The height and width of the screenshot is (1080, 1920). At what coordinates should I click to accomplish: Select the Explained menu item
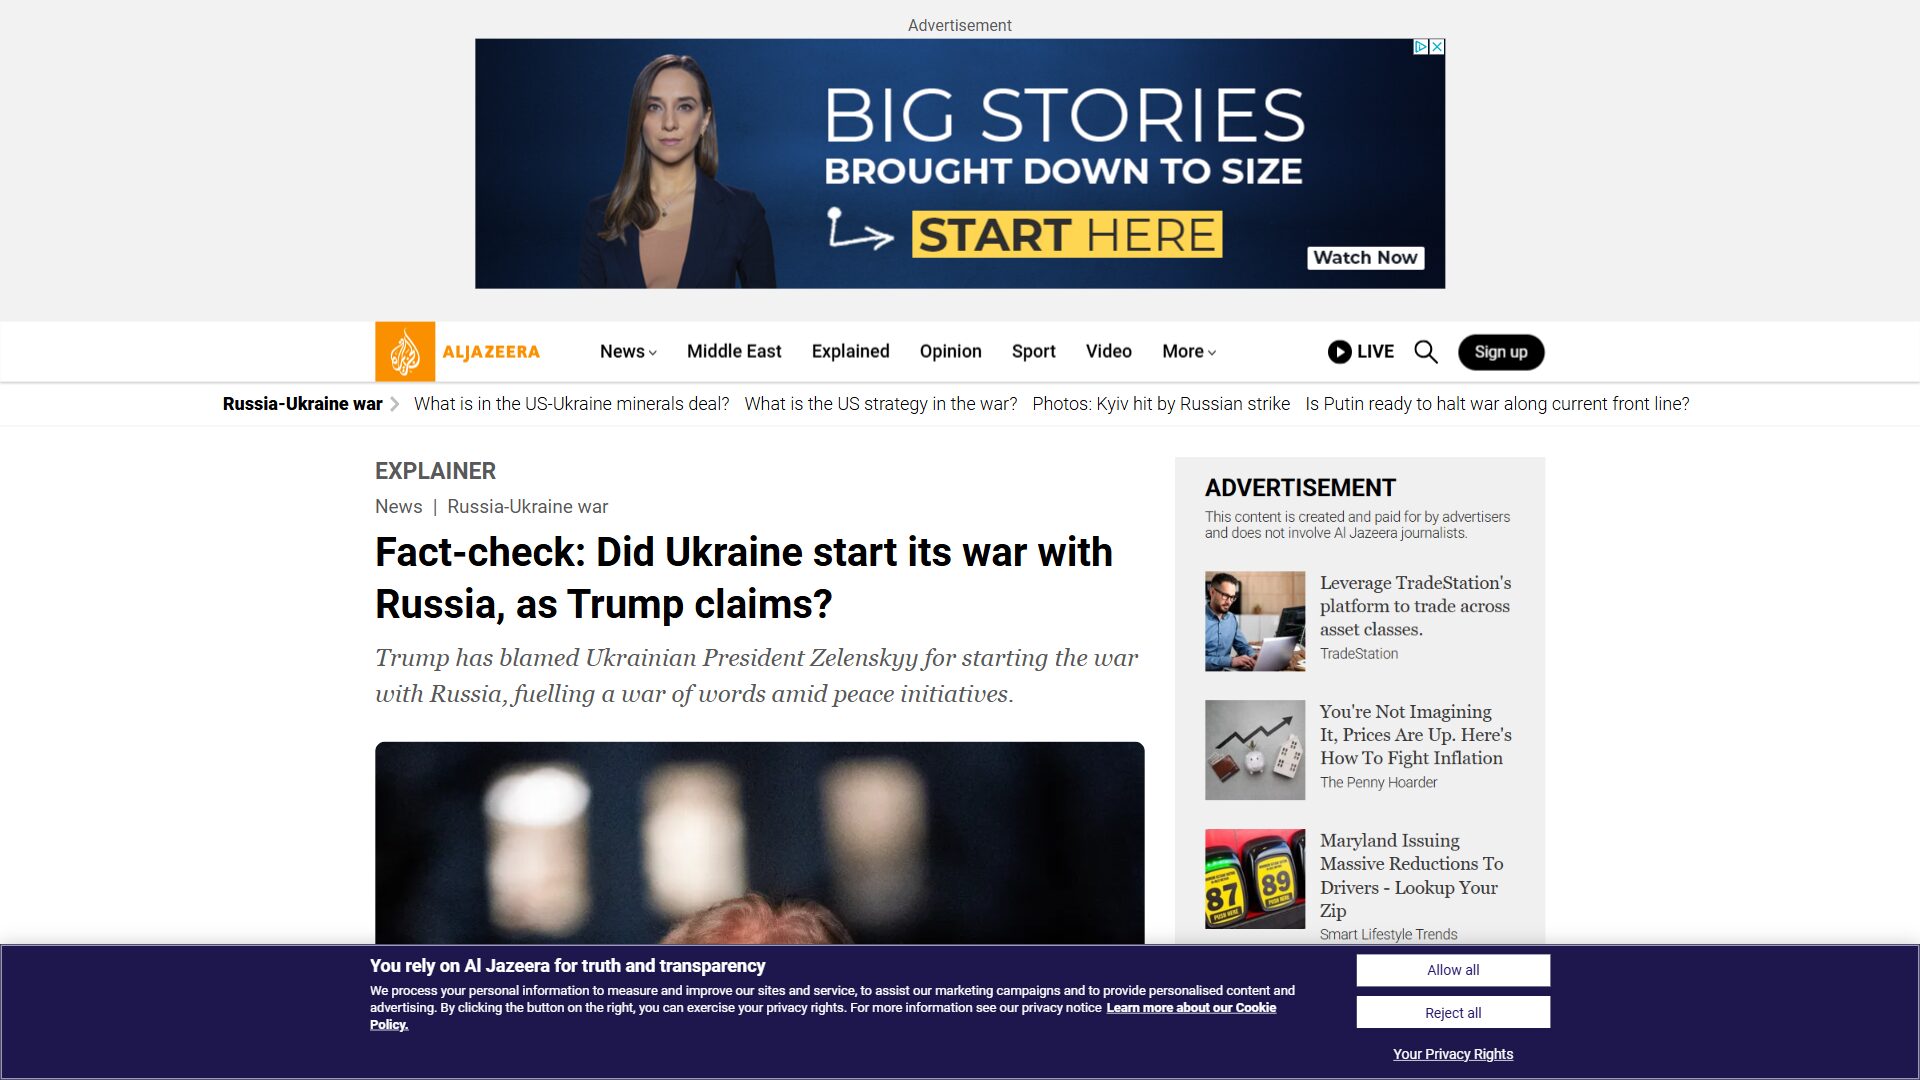pyautogui.click(x=850, y=352)
